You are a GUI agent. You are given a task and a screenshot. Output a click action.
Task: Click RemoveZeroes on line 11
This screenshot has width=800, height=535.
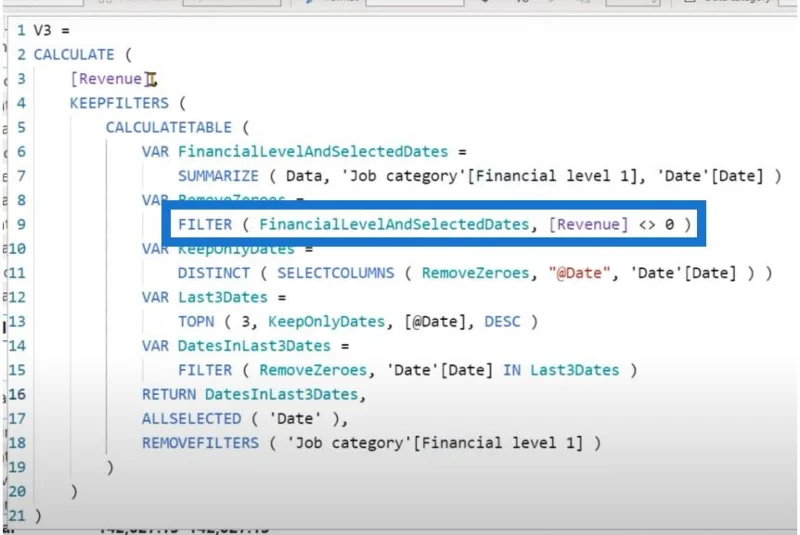coord(475,273)
